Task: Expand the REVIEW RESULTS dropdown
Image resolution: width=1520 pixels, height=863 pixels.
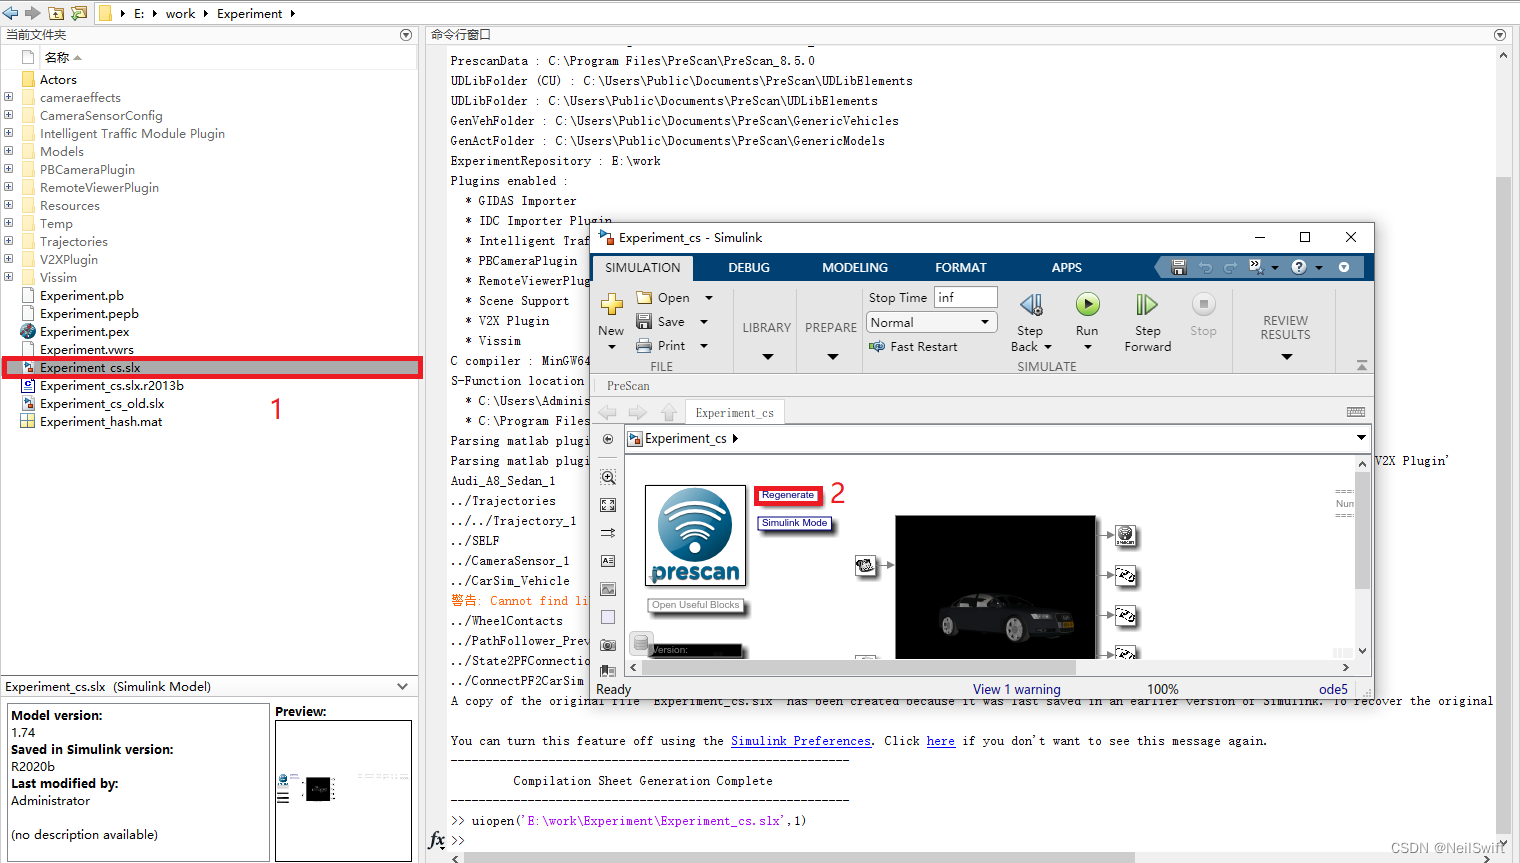Action: (1286, 357)
